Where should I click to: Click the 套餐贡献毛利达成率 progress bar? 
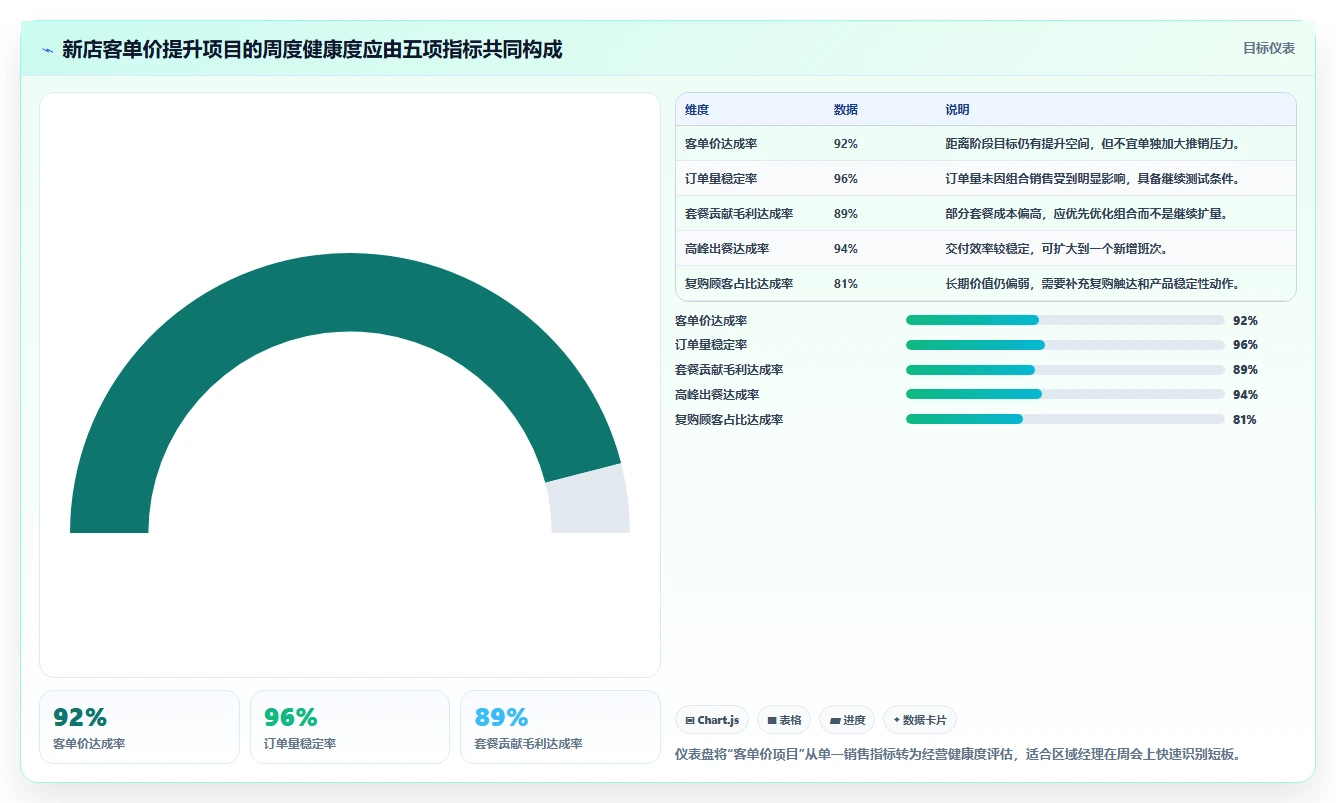click(x=1065, y=370)
